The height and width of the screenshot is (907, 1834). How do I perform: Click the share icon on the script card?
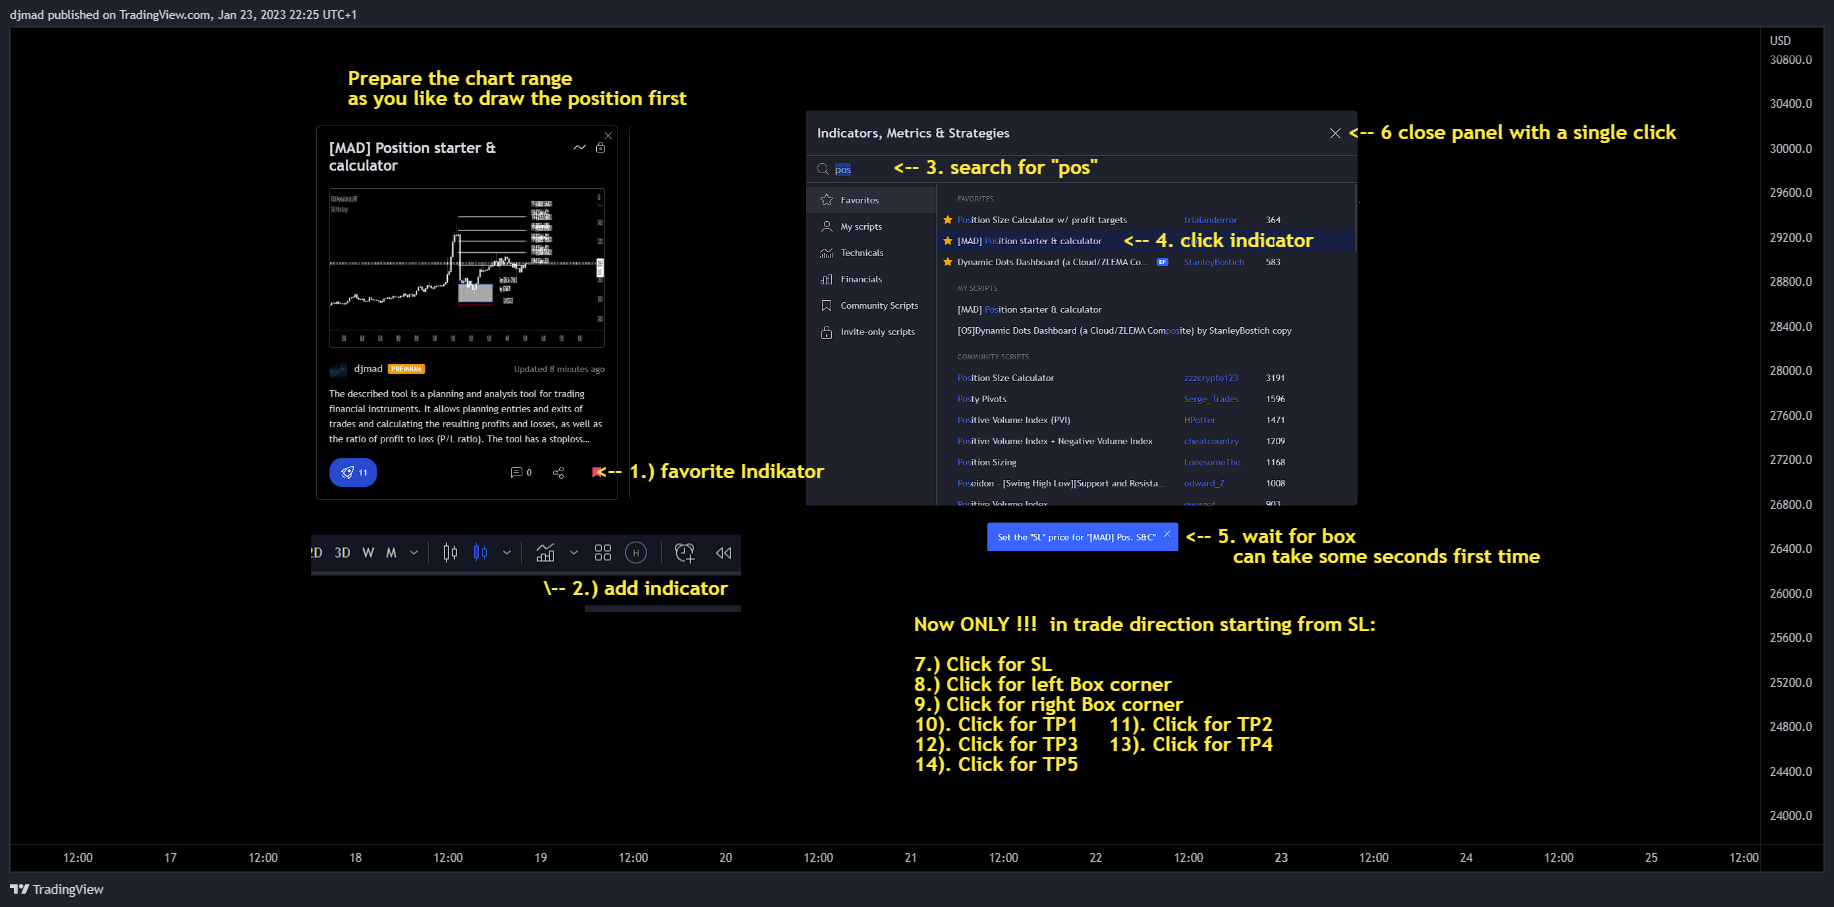point(558,472)
